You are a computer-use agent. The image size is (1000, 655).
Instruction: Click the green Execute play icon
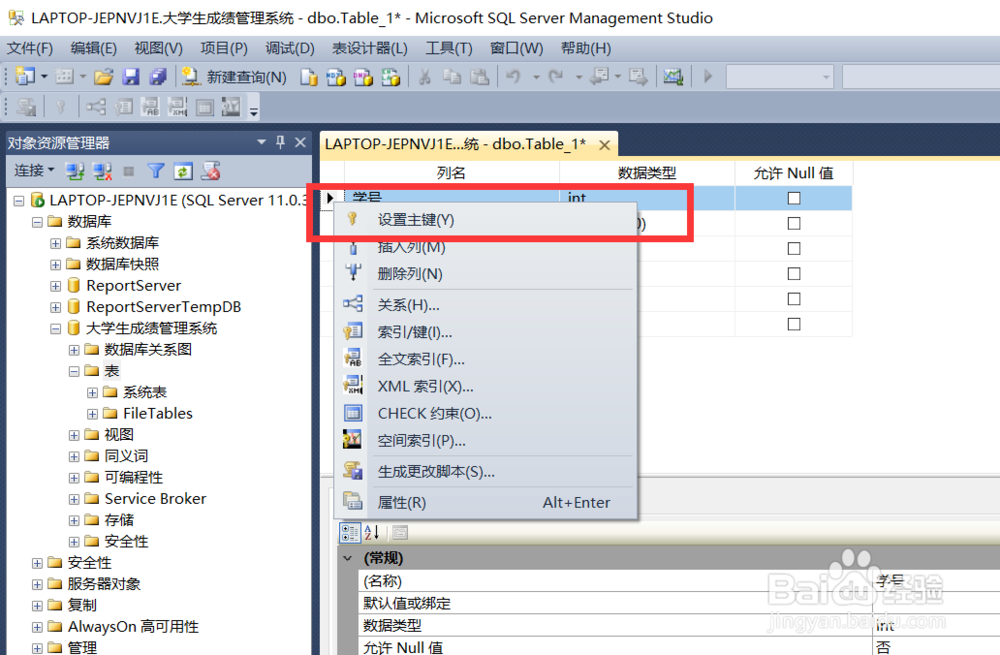708,77
